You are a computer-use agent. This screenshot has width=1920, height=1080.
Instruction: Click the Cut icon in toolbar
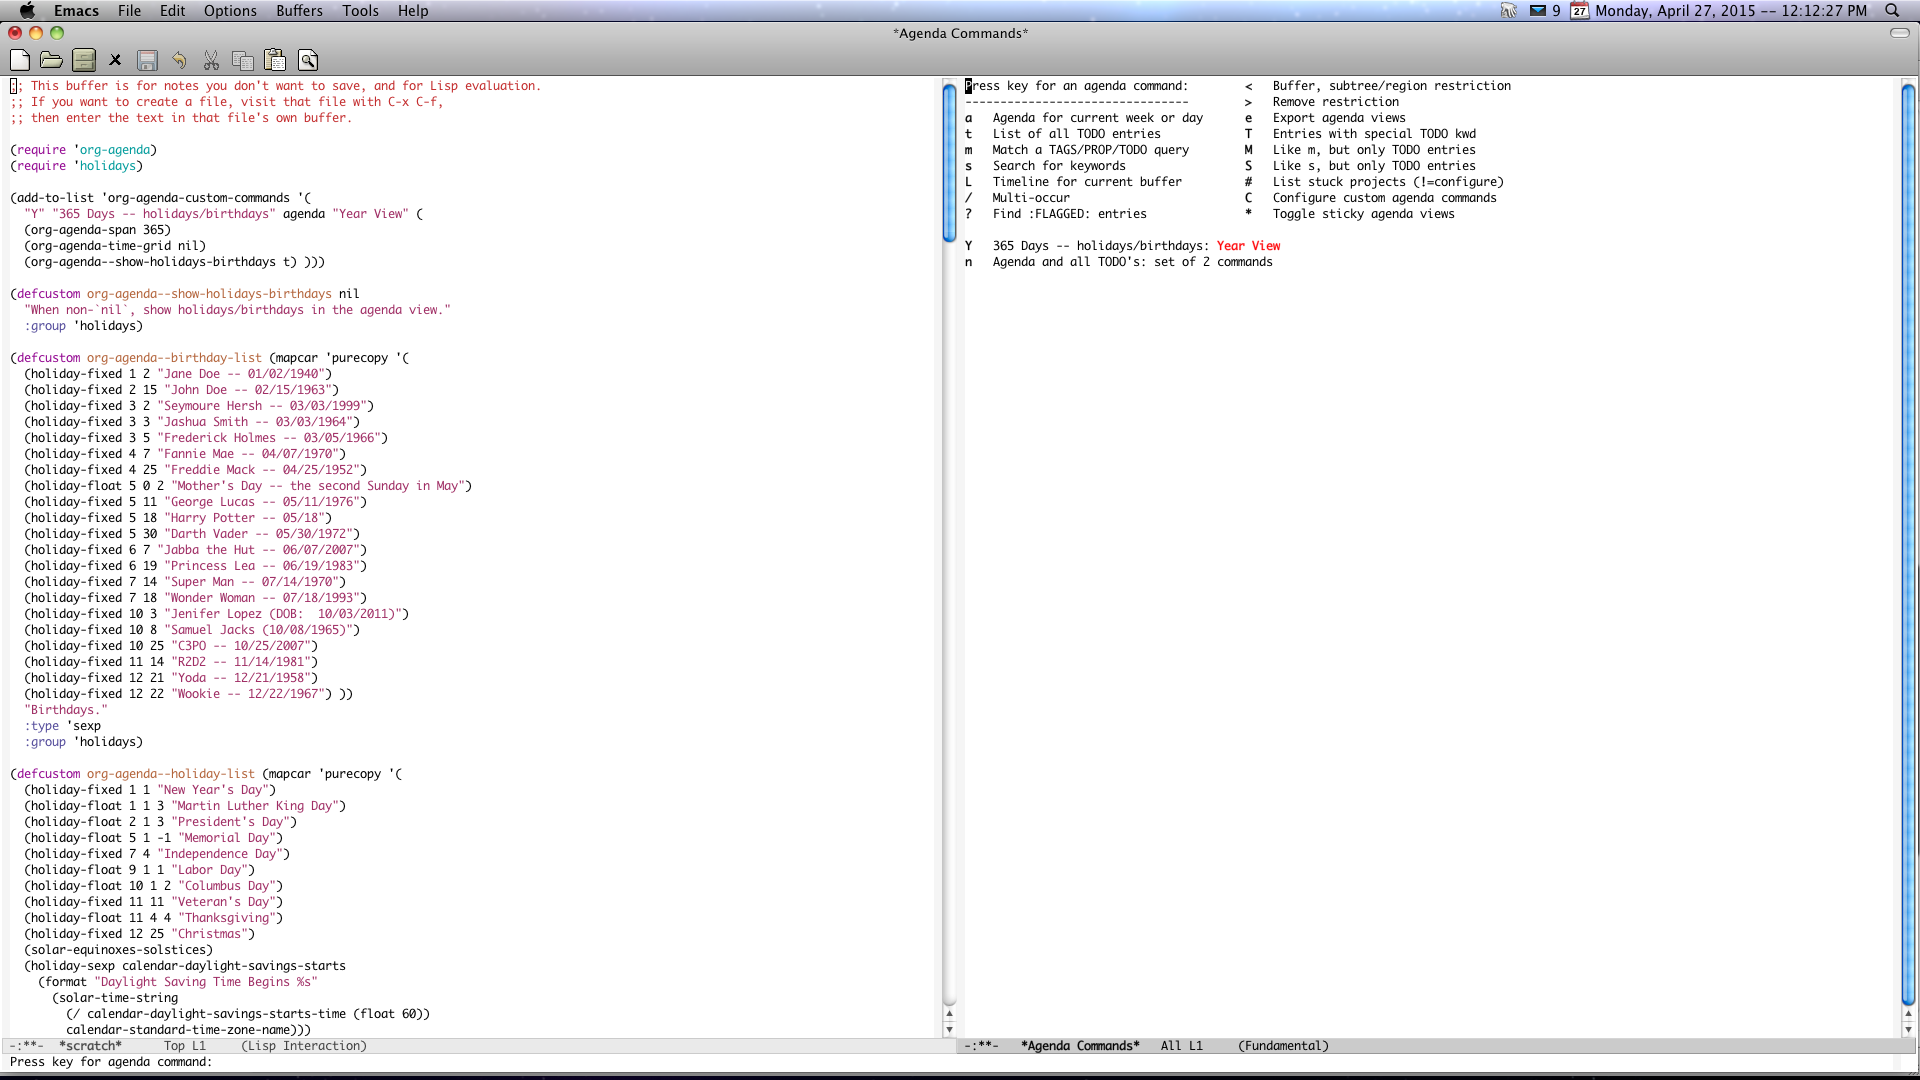(211, 59)
